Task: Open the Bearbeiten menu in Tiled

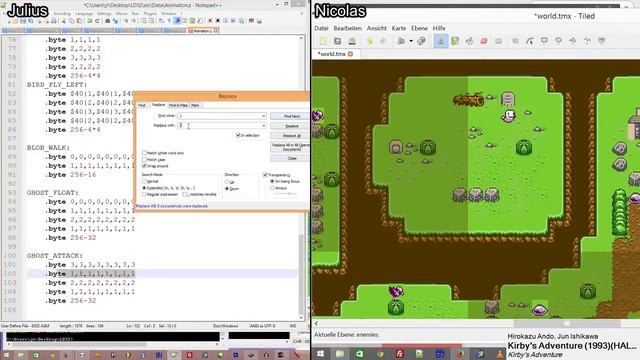Action: click(x=347, y=28)
